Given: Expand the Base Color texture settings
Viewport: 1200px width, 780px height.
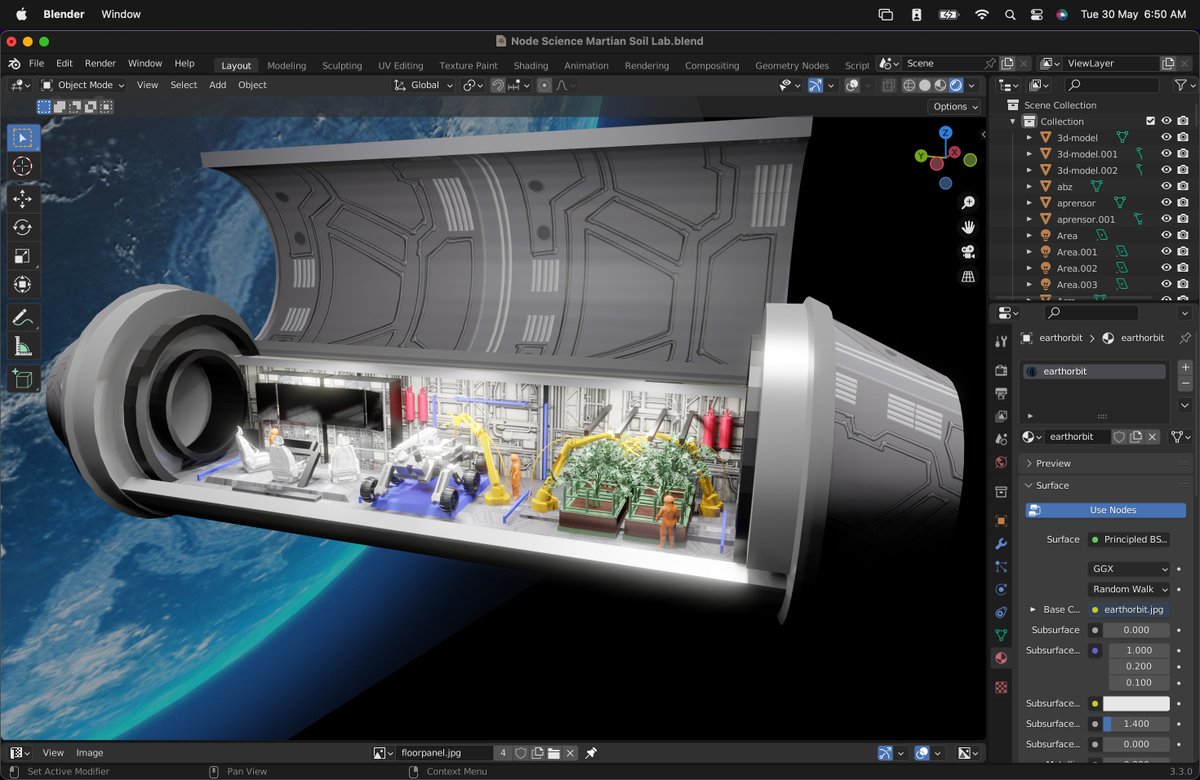Looking at the screenshot, I should coord(1033,609).
